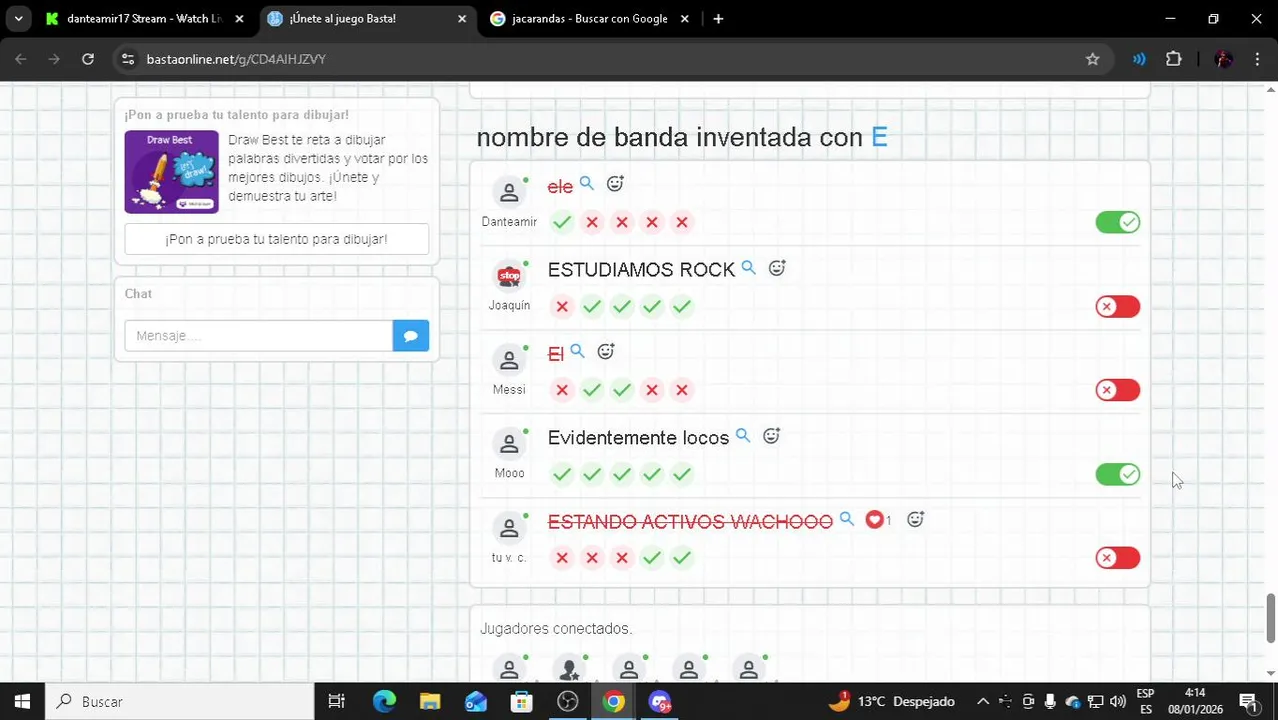The height and width of the screenshot is (720, 1278).
Task: Show hidden system tray icons
Action: coord(983,702)
